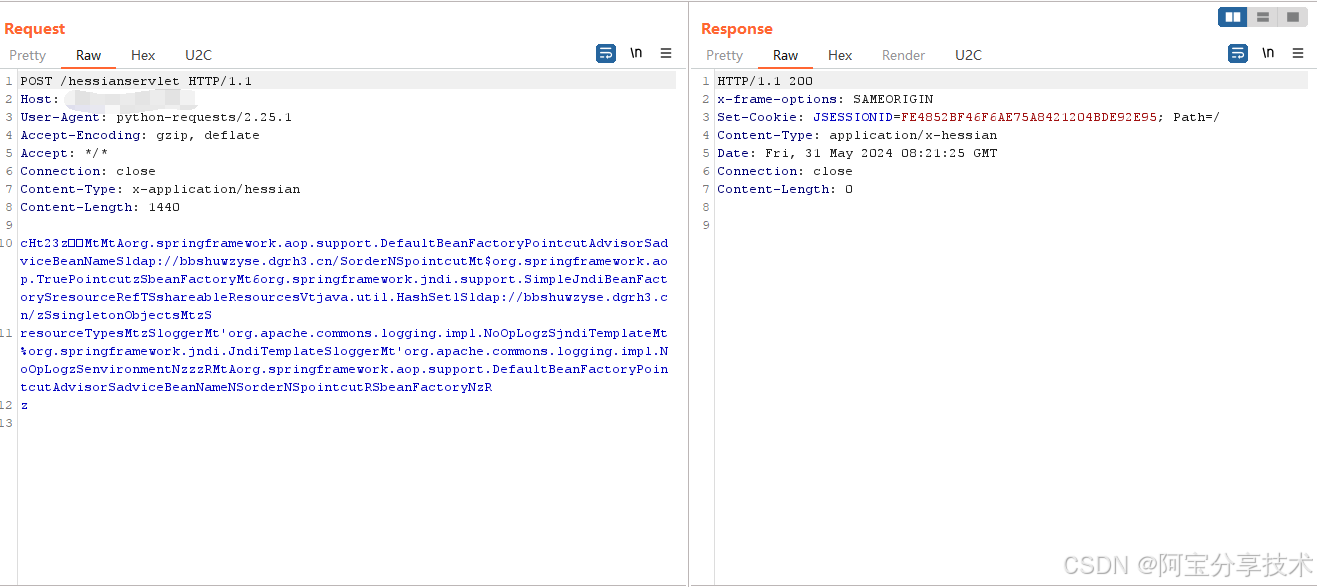Select top-bottom stacked layout
Image resolution: width=1317 pixels, height=587 pixels.
[1263, 17]
